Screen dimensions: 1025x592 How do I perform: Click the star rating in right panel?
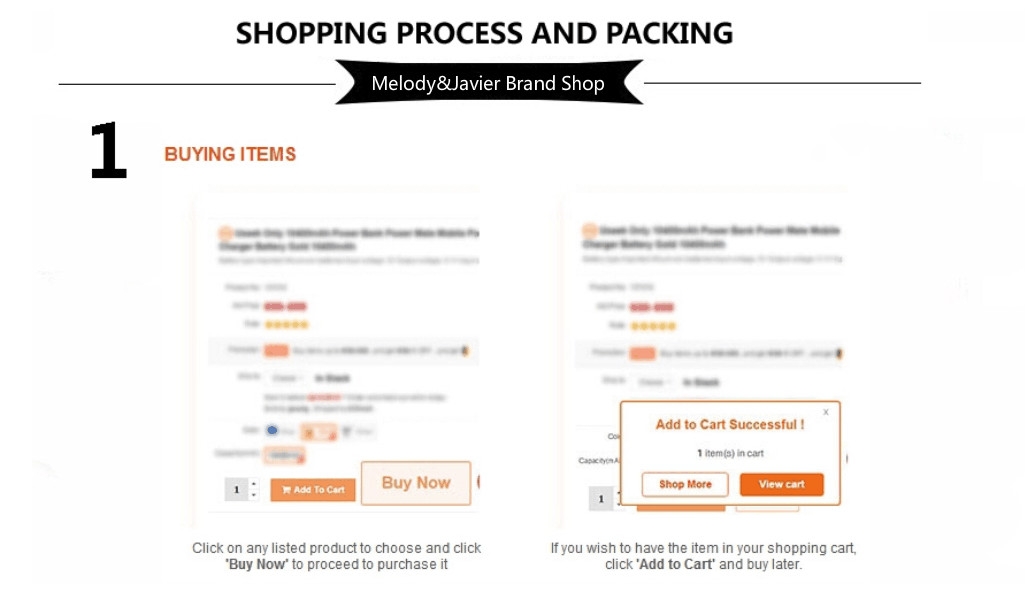tap(653, 326)
